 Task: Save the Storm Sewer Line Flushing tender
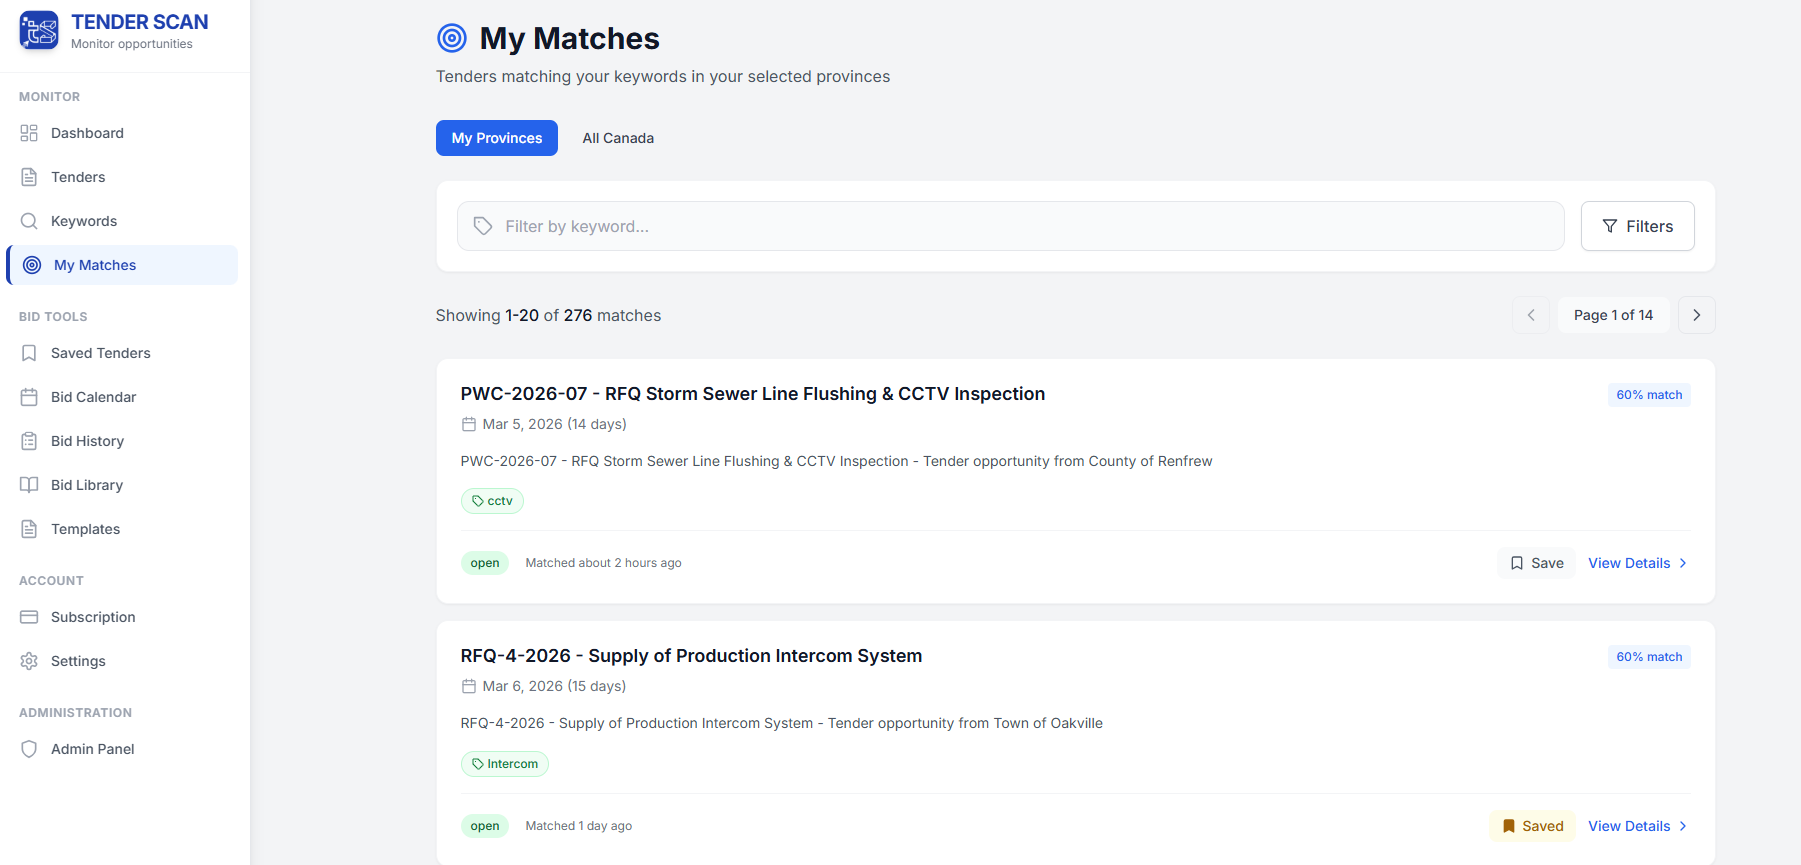click(1536, 563)
